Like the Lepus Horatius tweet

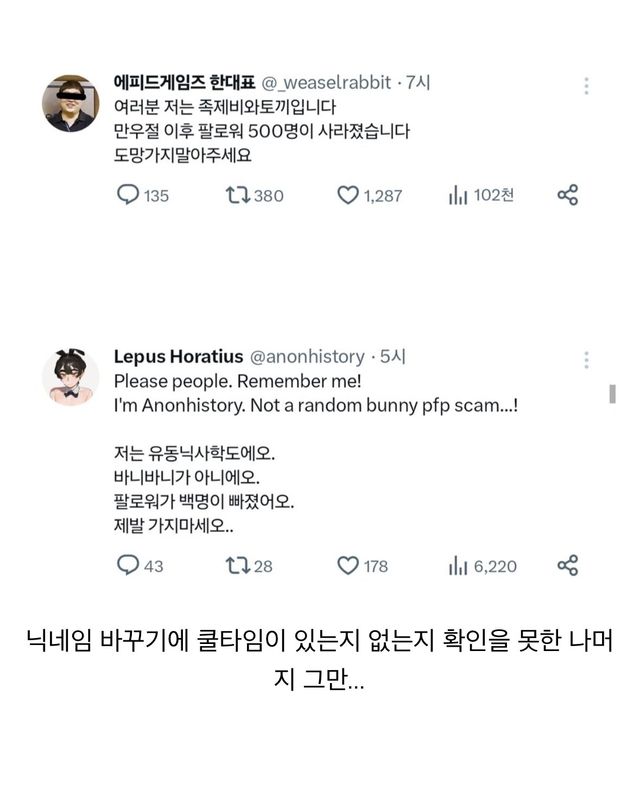click(x=347, y=566)
